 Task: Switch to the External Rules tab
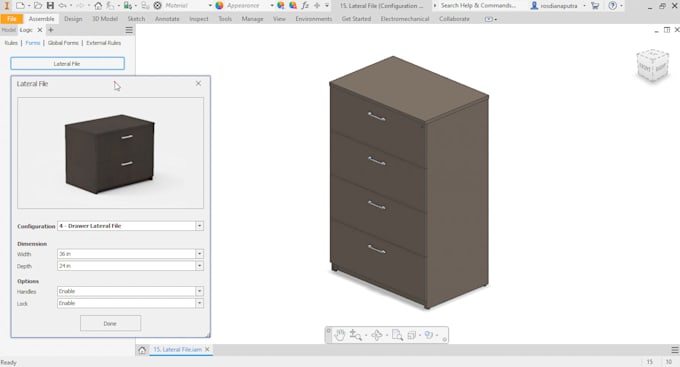(x=103, y=43)
